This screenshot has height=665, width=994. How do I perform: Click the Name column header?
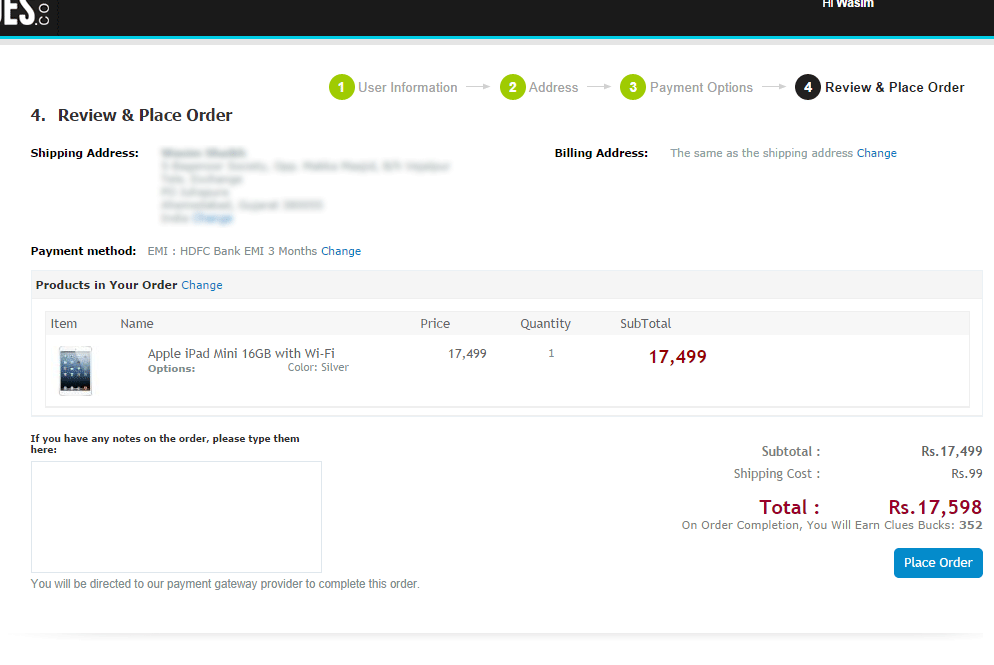click(x=137, y=323)
